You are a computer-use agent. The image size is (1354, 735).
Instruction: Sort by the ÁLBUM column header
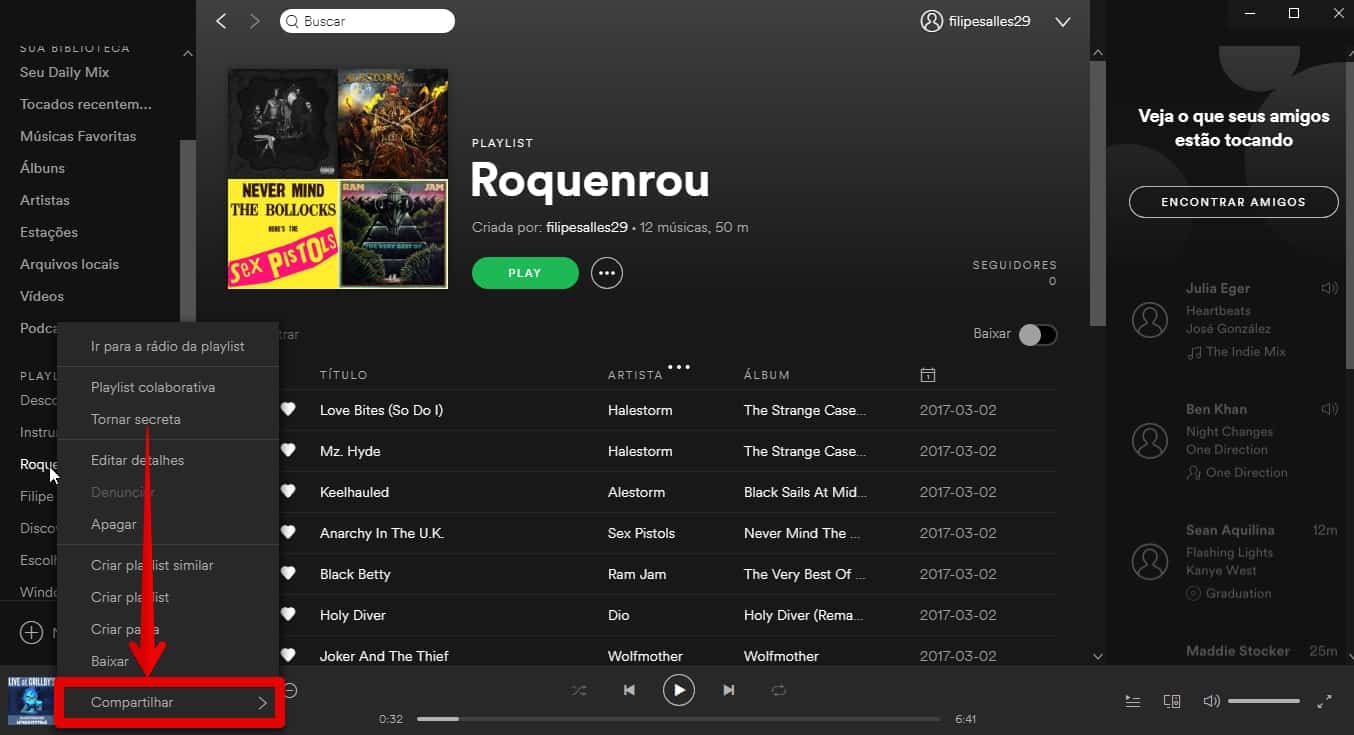pos(767,375)
